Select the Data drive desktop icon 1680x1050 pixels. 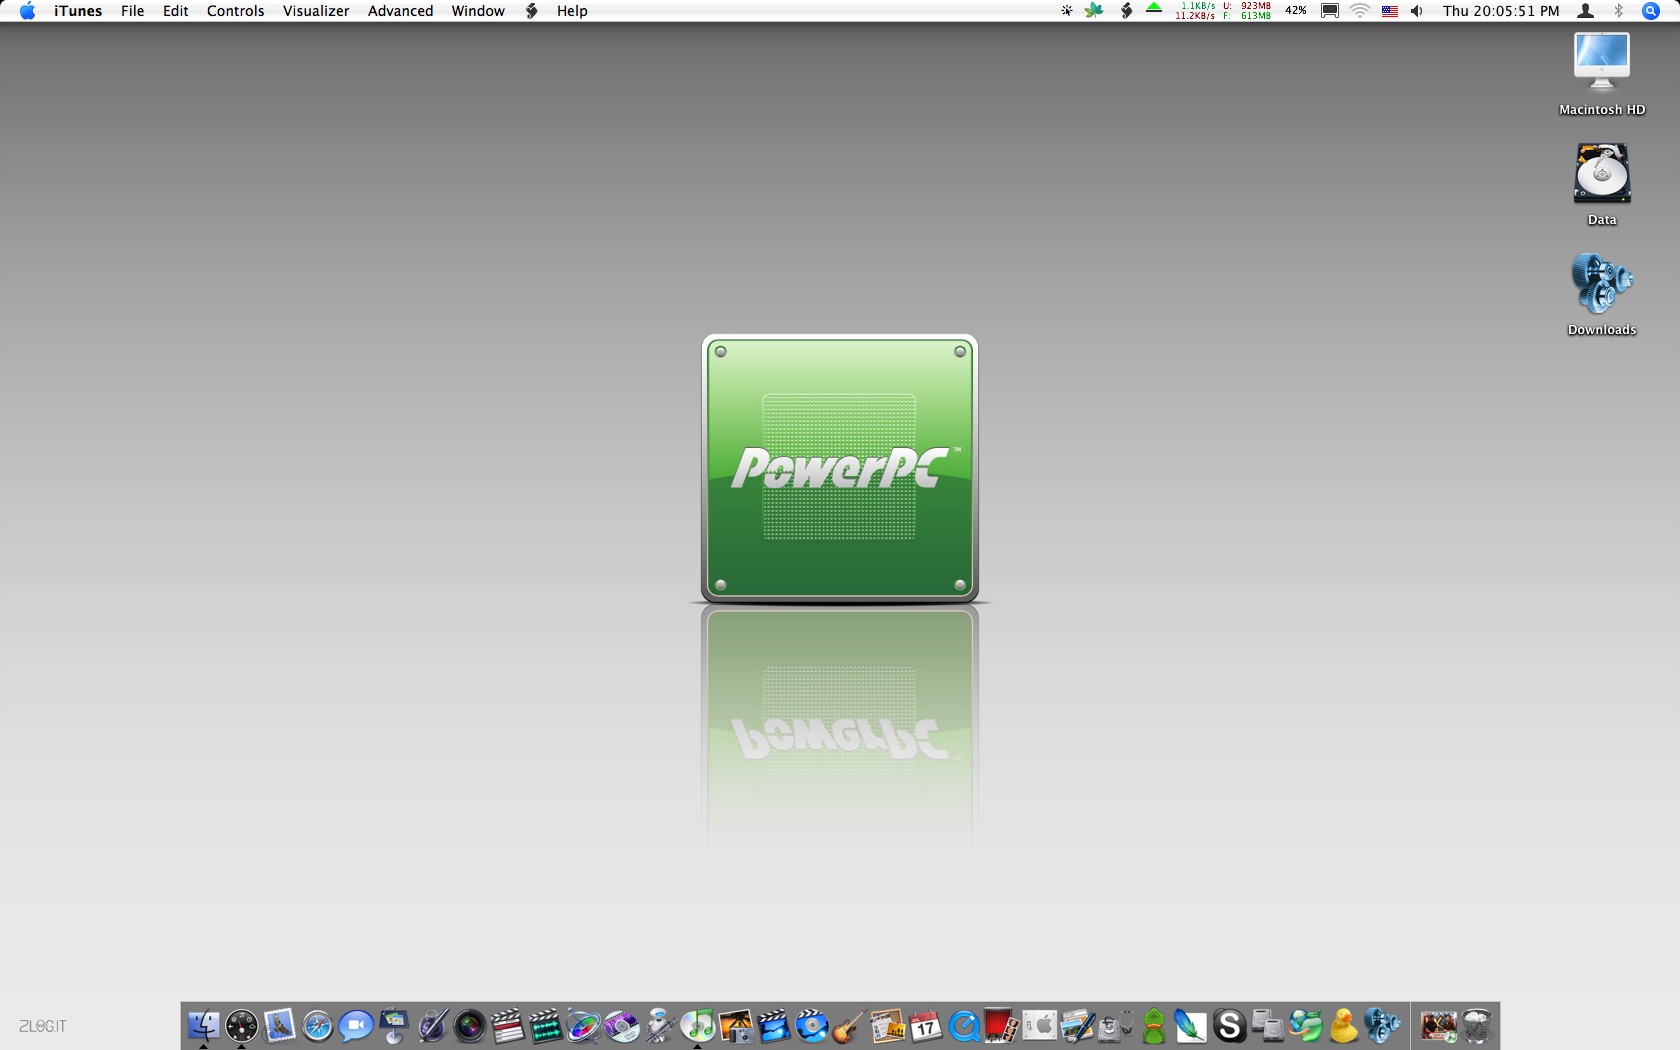[1602, 184]
